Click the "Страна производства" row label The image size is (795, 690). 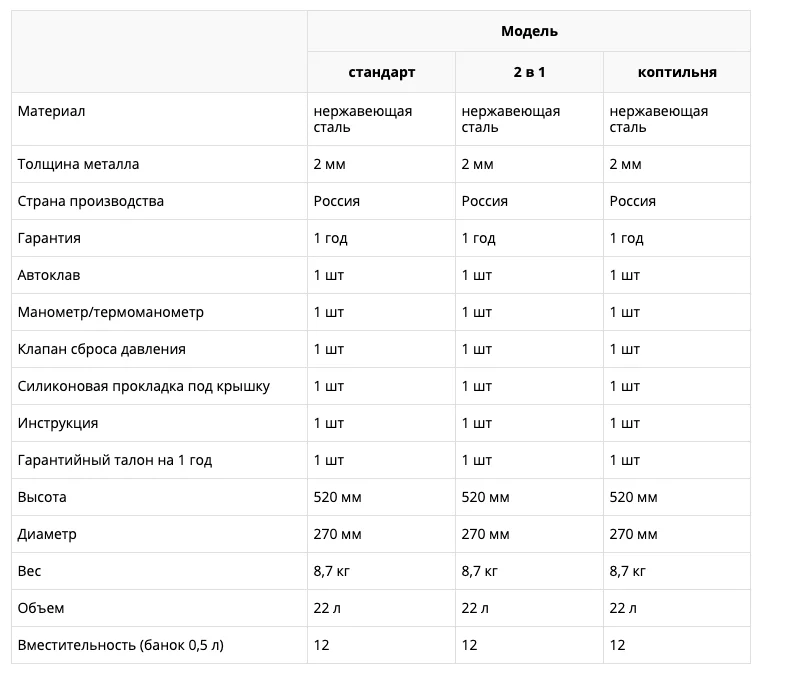(x=91, y=201)
